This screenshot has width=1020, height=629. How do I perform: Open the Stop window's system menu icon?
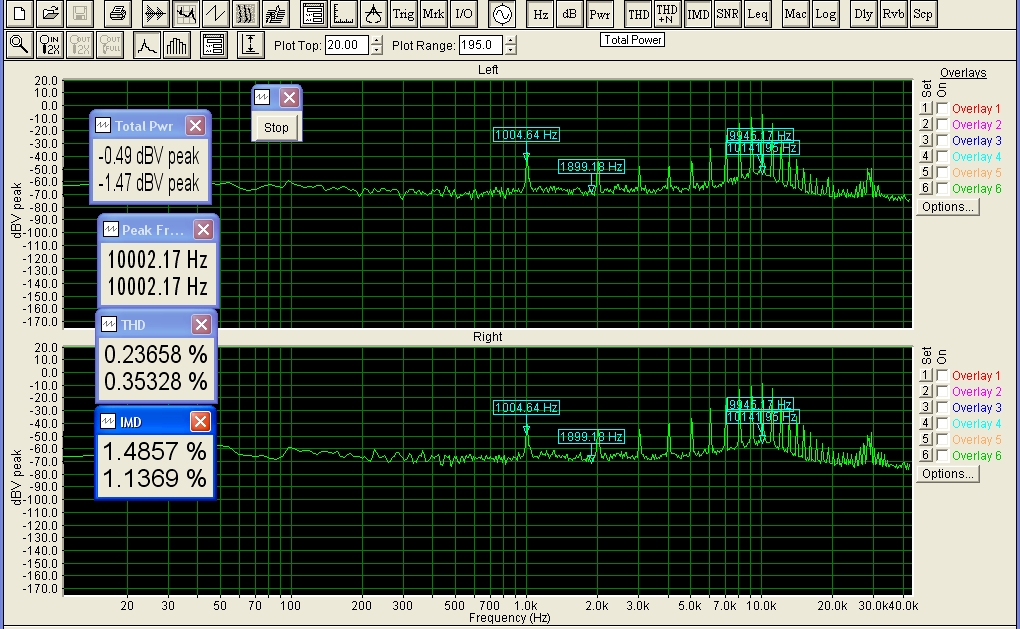263,98
